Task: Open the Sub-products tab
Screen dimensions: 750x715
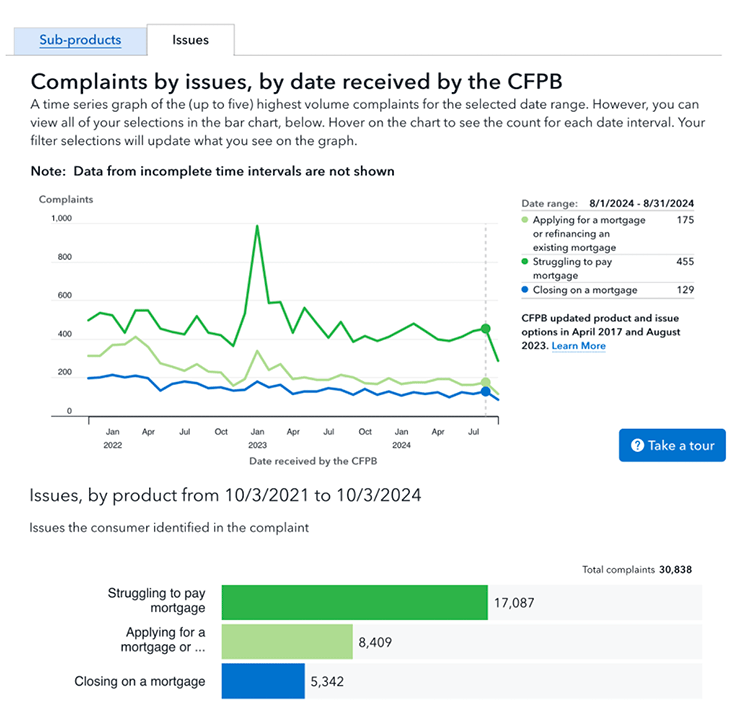Action: [x=80, y=40]
